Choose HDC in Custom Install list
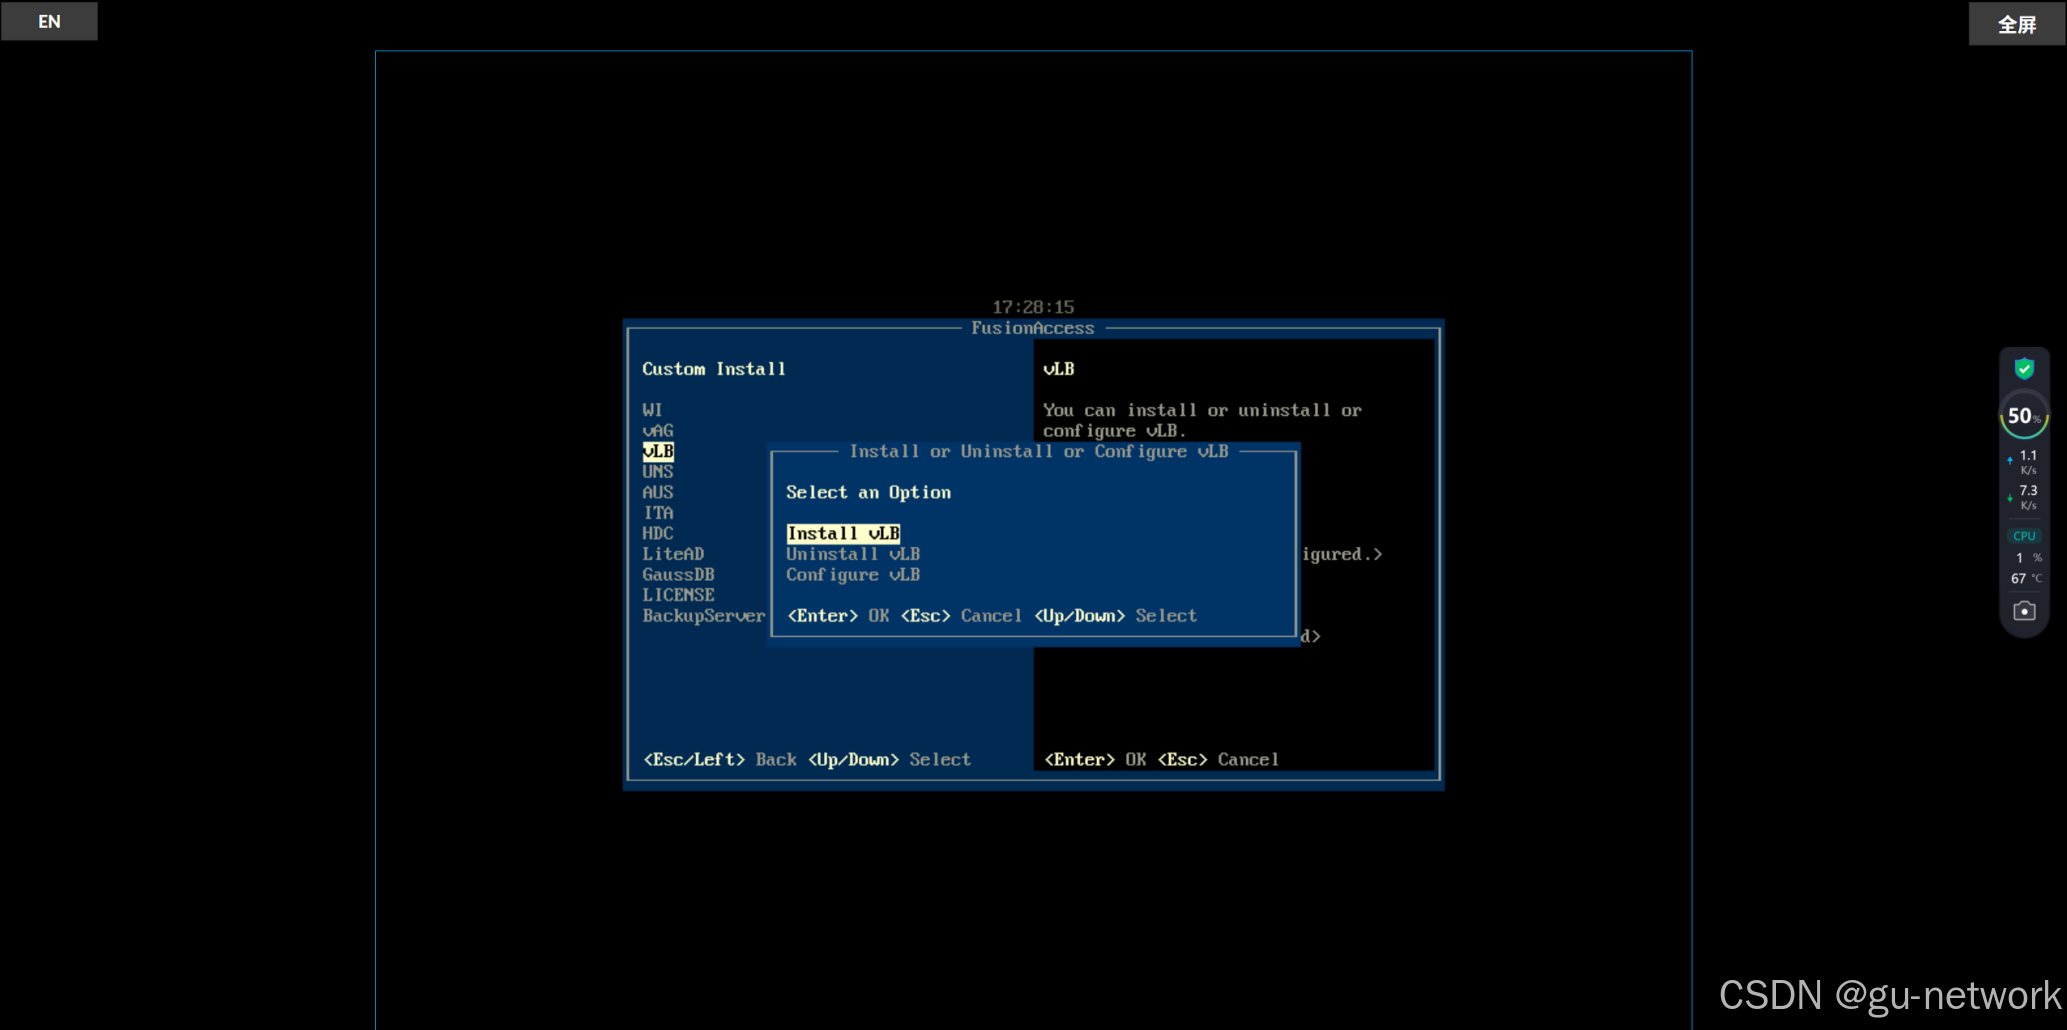Image resolution: width=2067 pixels, height=1030 pixels. 658,534
